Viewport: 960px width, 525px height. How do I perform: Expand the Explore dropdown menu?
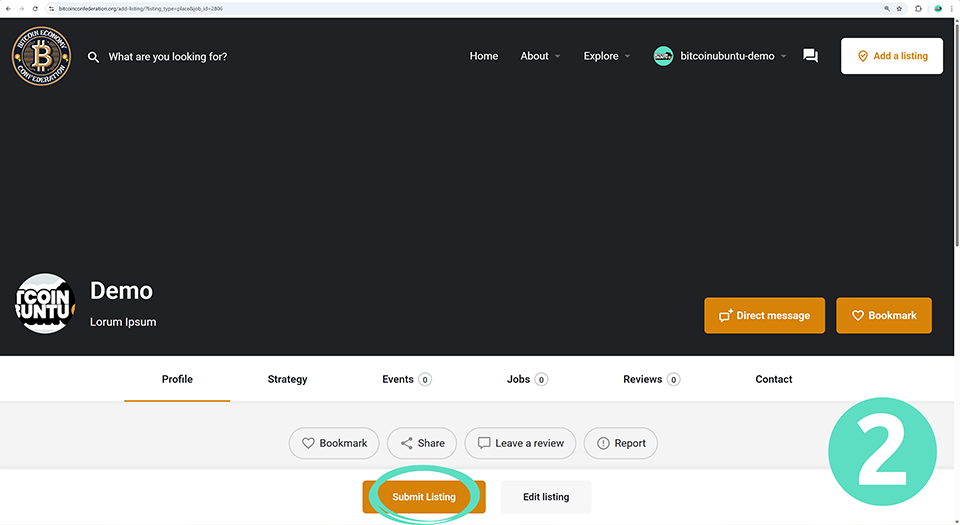tap(606, 56)
